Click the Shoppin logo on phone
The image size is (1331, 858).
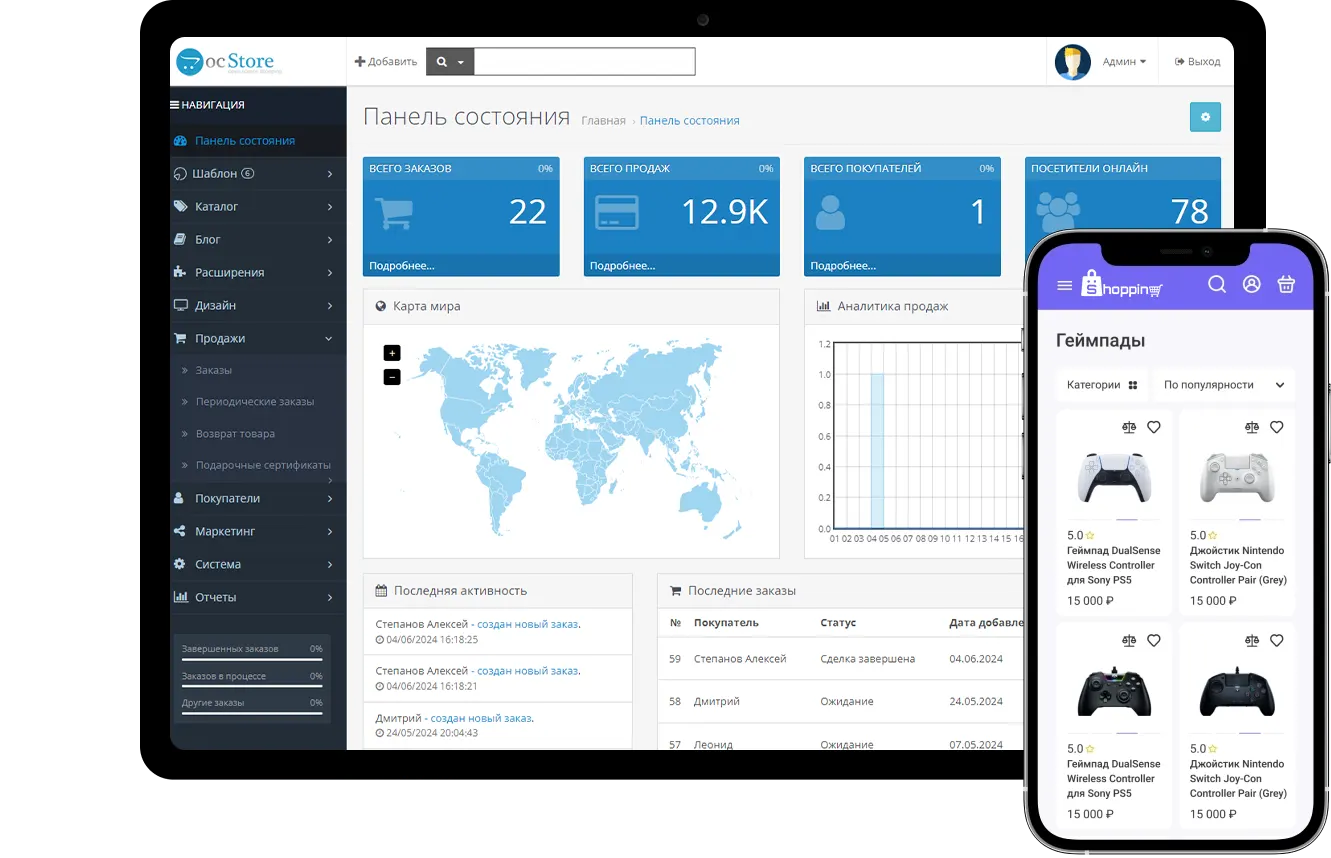point(1121,285)
